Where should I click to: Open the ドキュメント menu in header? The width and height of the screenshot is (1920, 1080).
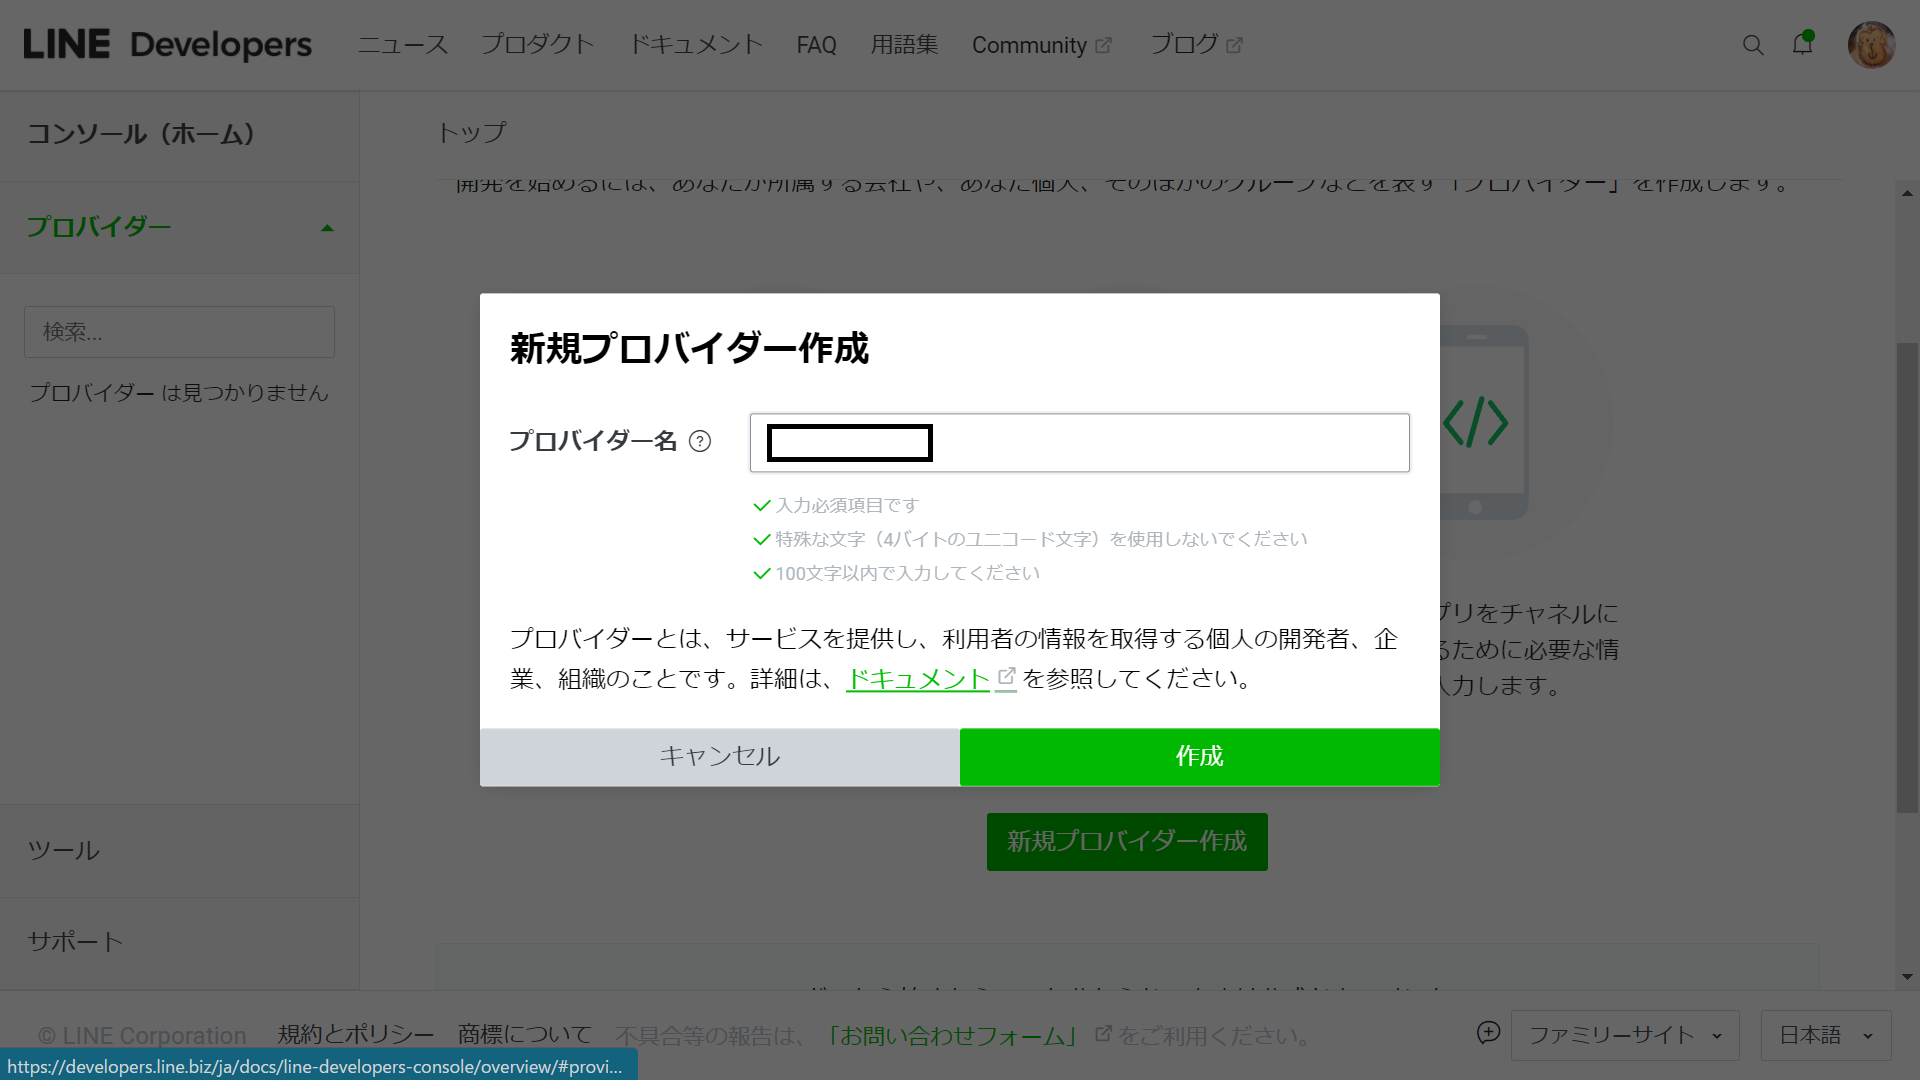pyautogui.click(x=696, y=45)
